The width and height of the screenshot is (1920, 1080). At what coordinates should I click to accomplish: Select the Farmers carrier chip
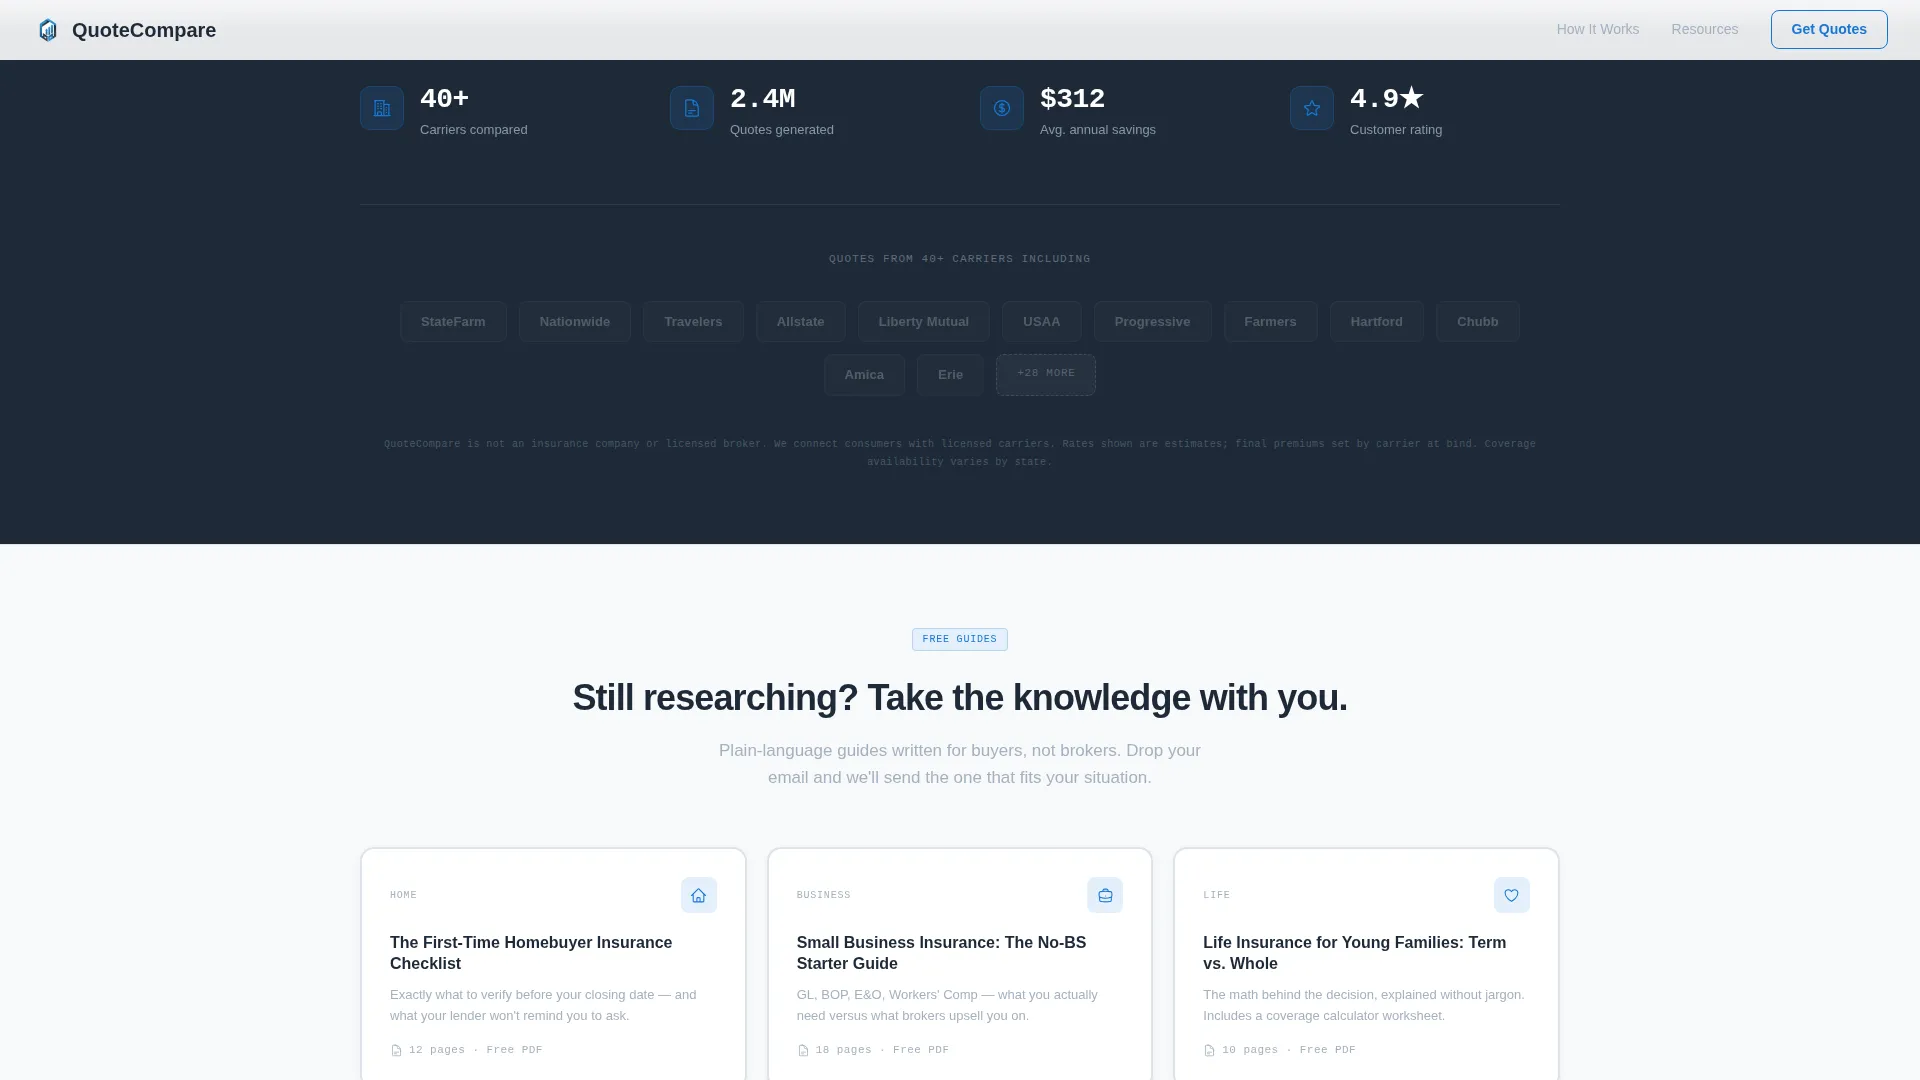1270,321
